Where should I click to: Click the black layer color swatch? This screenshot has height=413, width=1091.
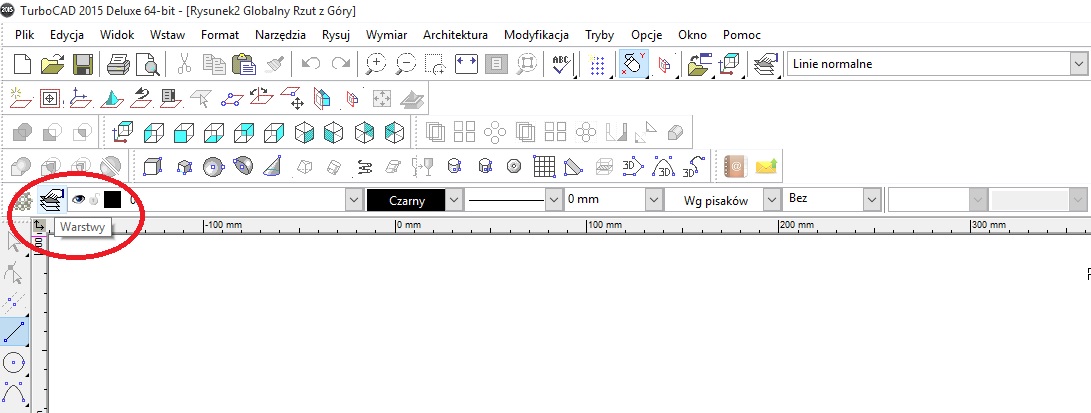[x=112, y=199]
